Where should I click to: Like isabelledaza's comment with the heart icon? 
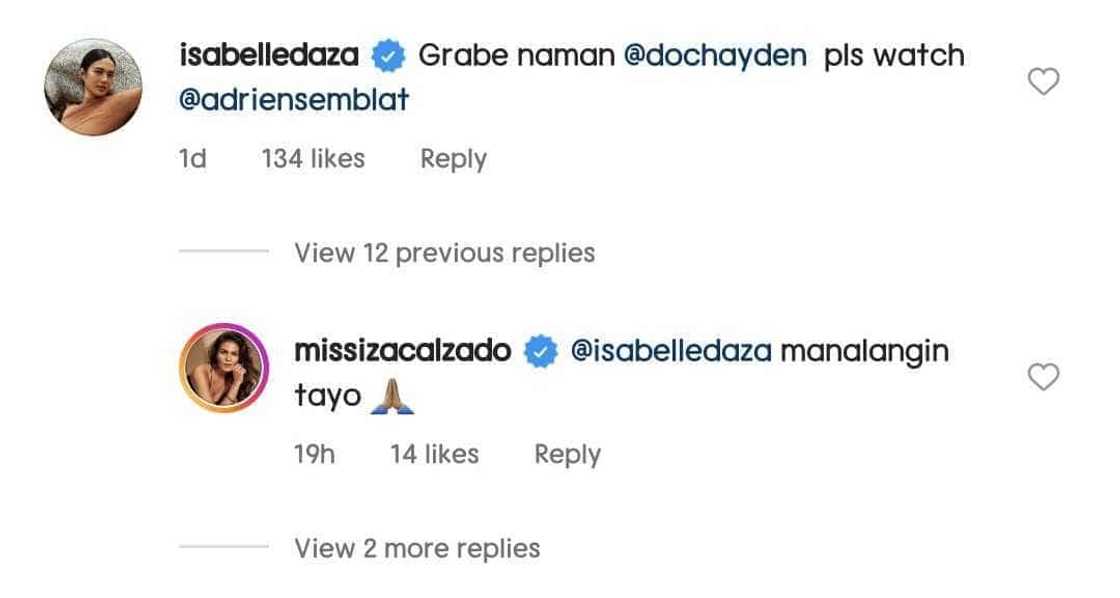point(1043,82)
